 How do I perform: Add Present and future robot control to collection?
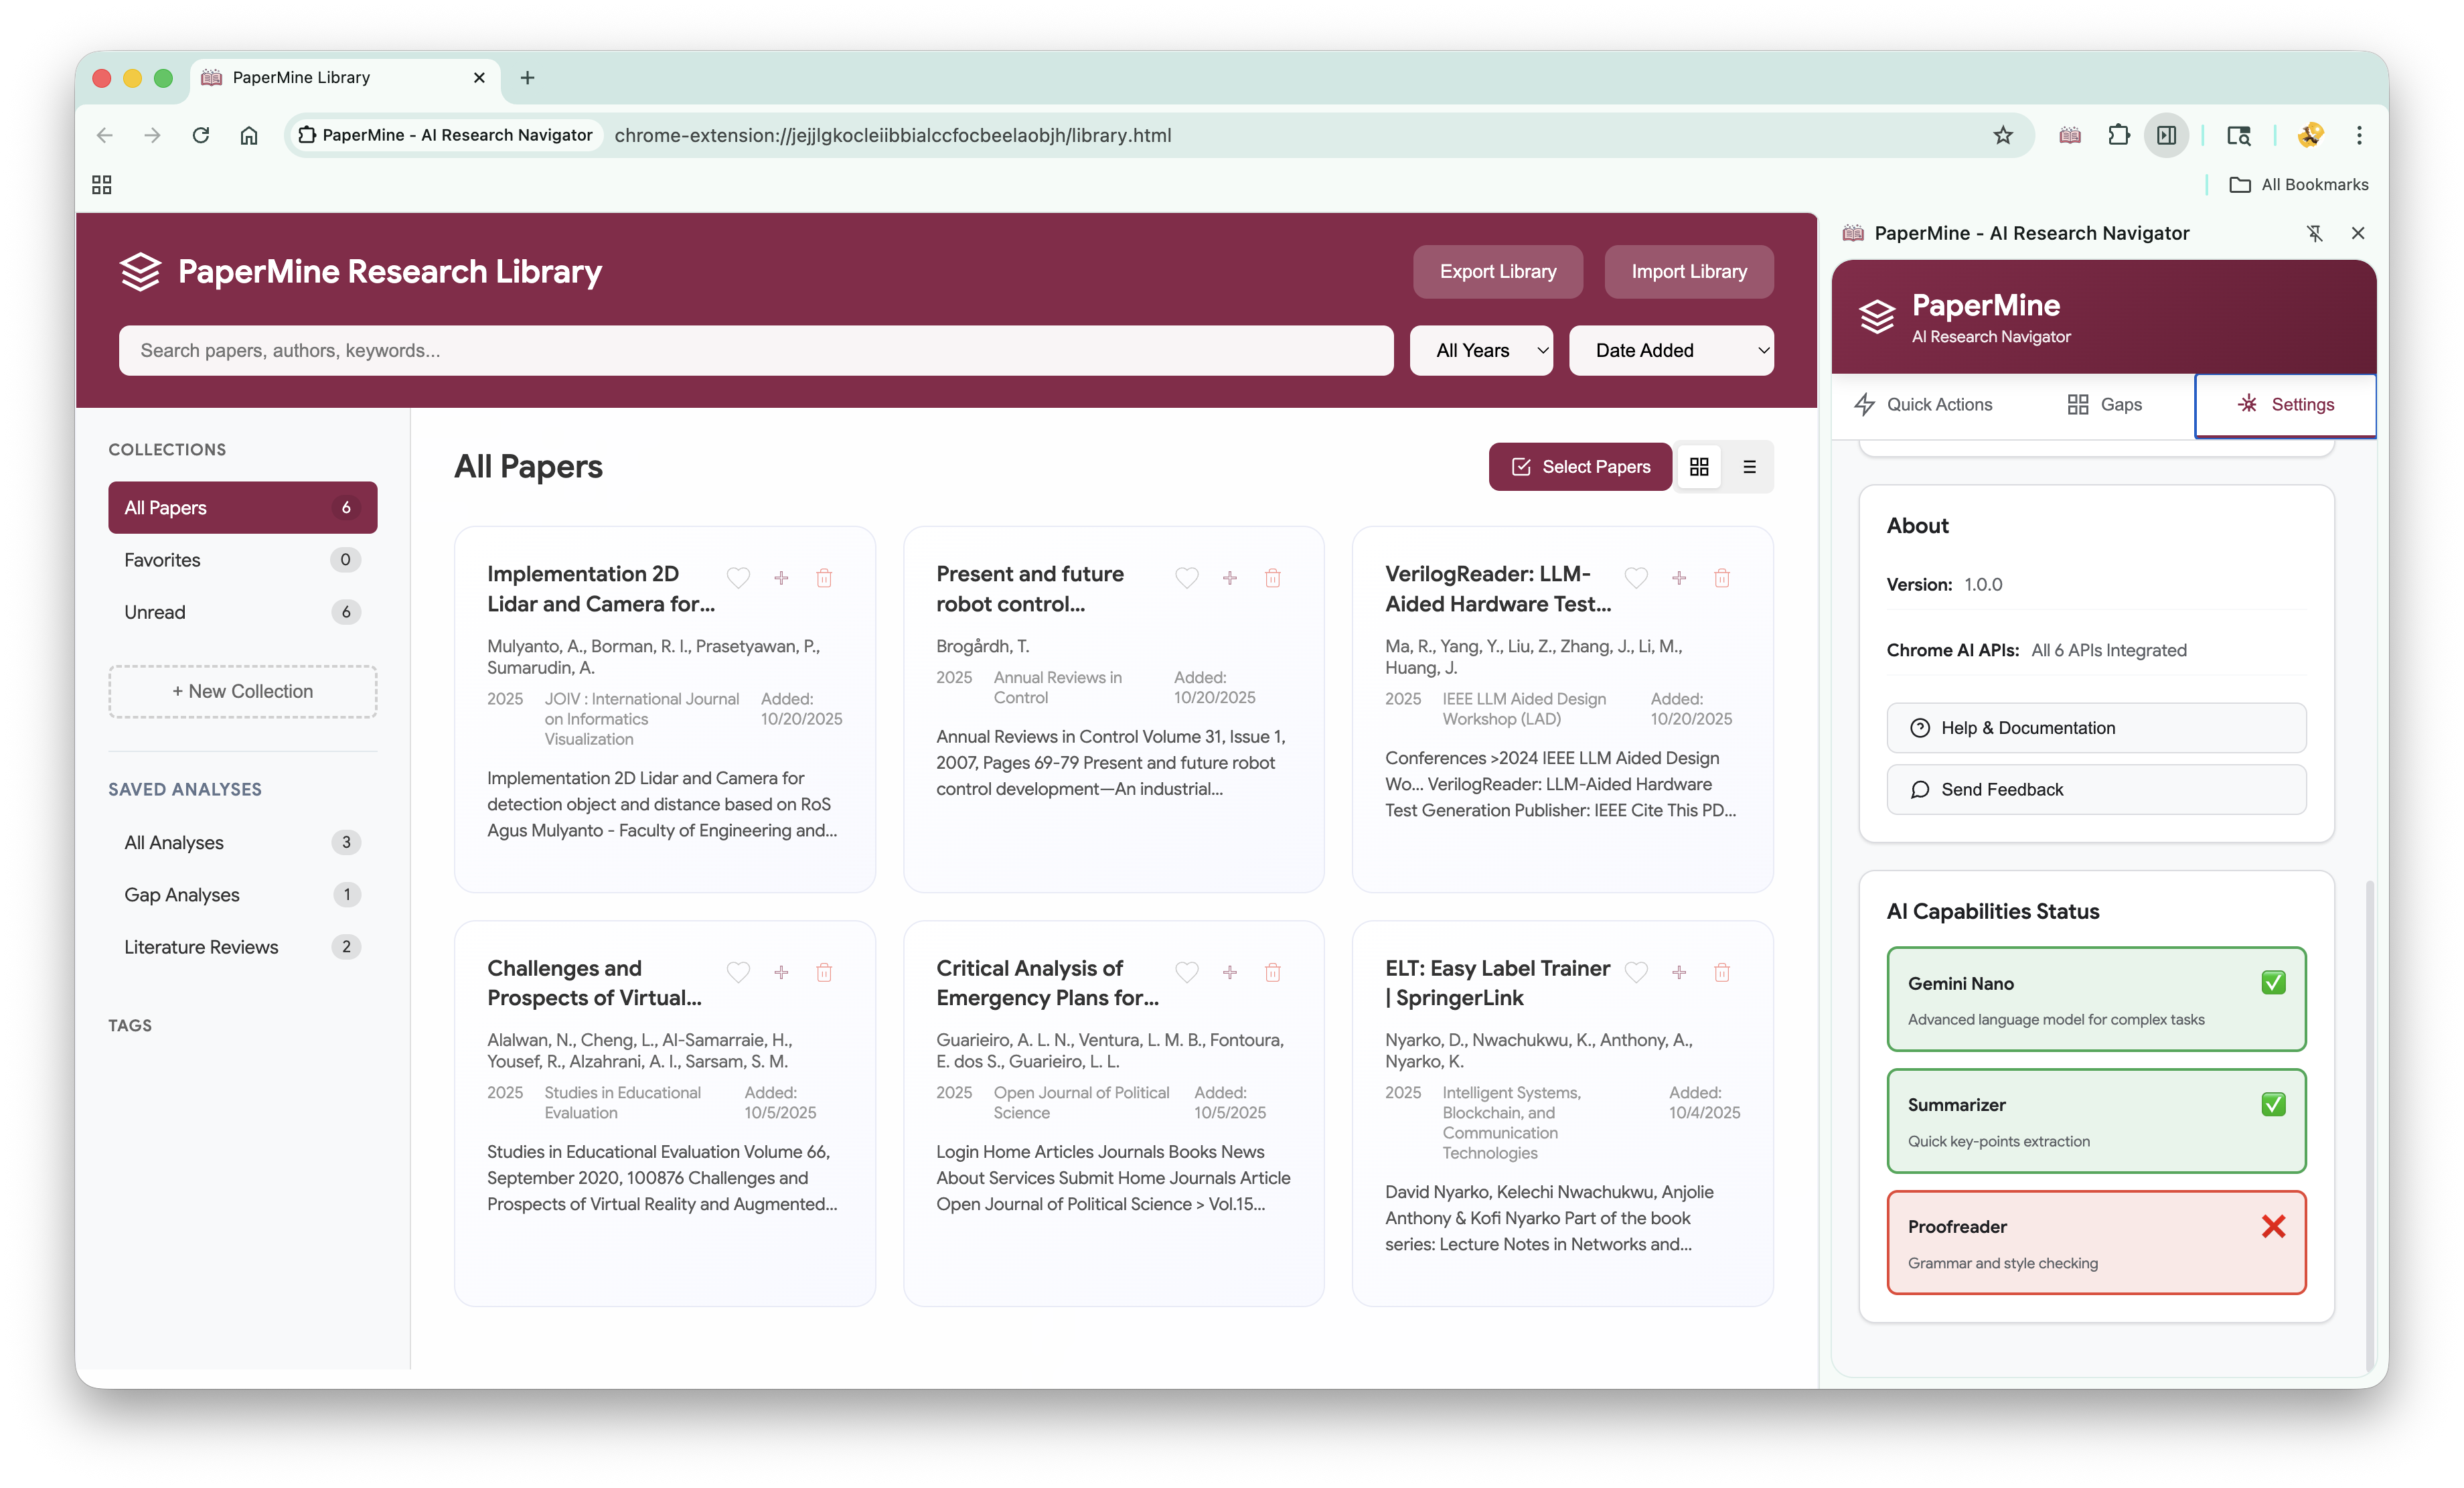click(1230, 578)
